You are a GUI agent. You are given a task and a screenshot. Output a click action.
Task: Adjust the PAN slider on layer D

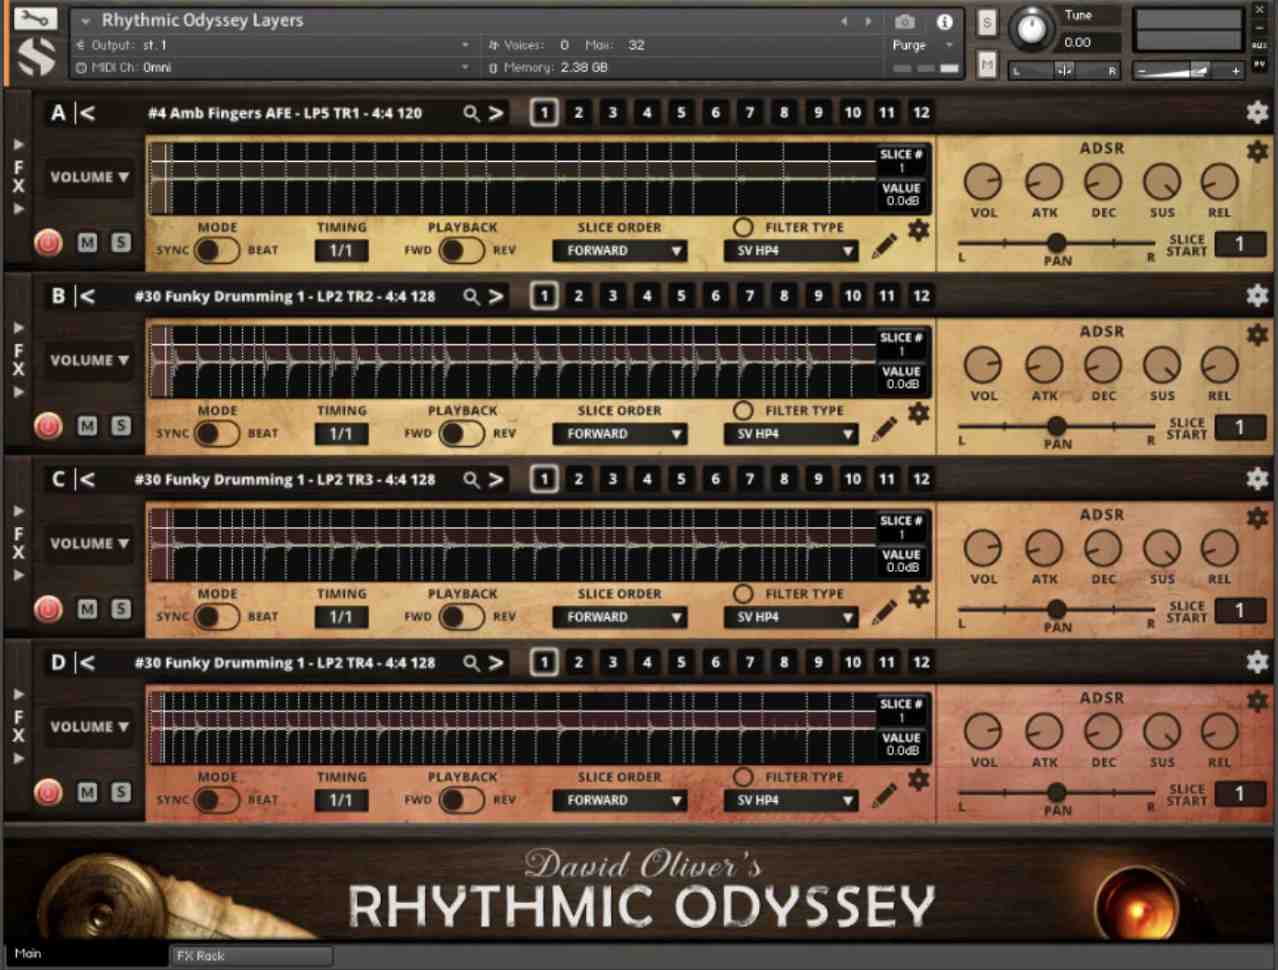tap(1057, 793)
